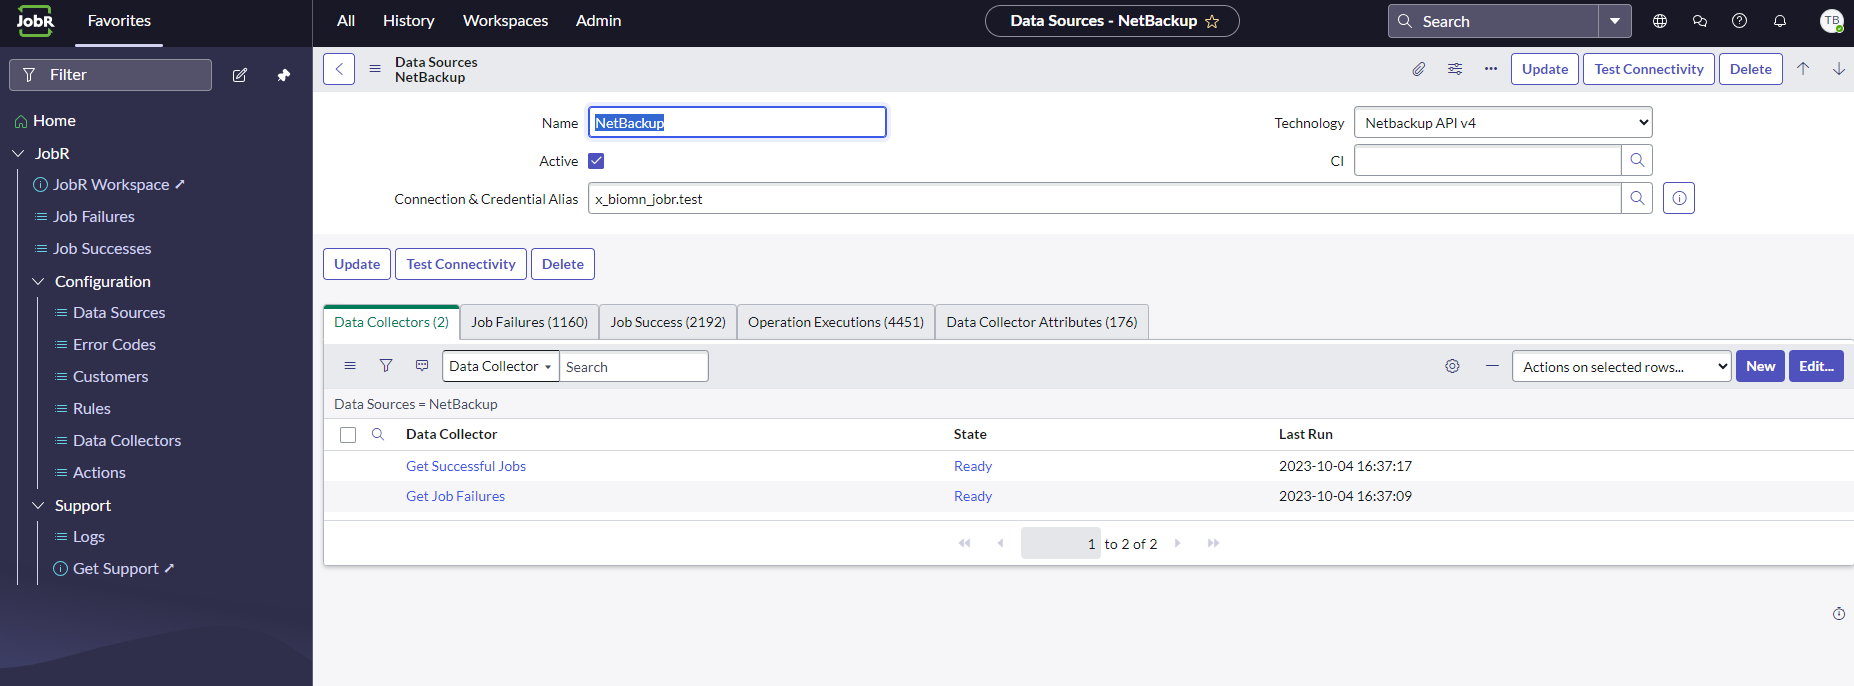
Task: Collapse the Configuration section in sidebar
Action: tap(39, 282)
